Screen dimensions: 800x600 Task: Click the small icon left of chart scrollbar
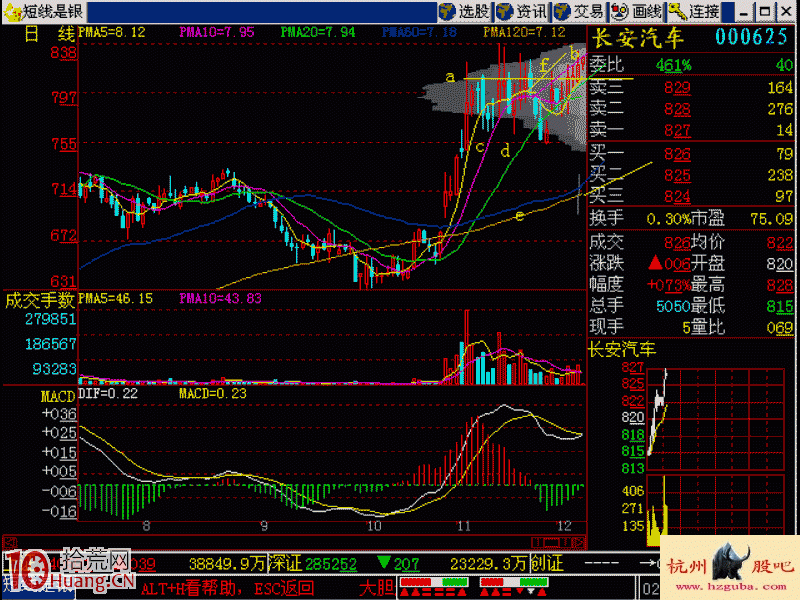(x=10, y=542)
